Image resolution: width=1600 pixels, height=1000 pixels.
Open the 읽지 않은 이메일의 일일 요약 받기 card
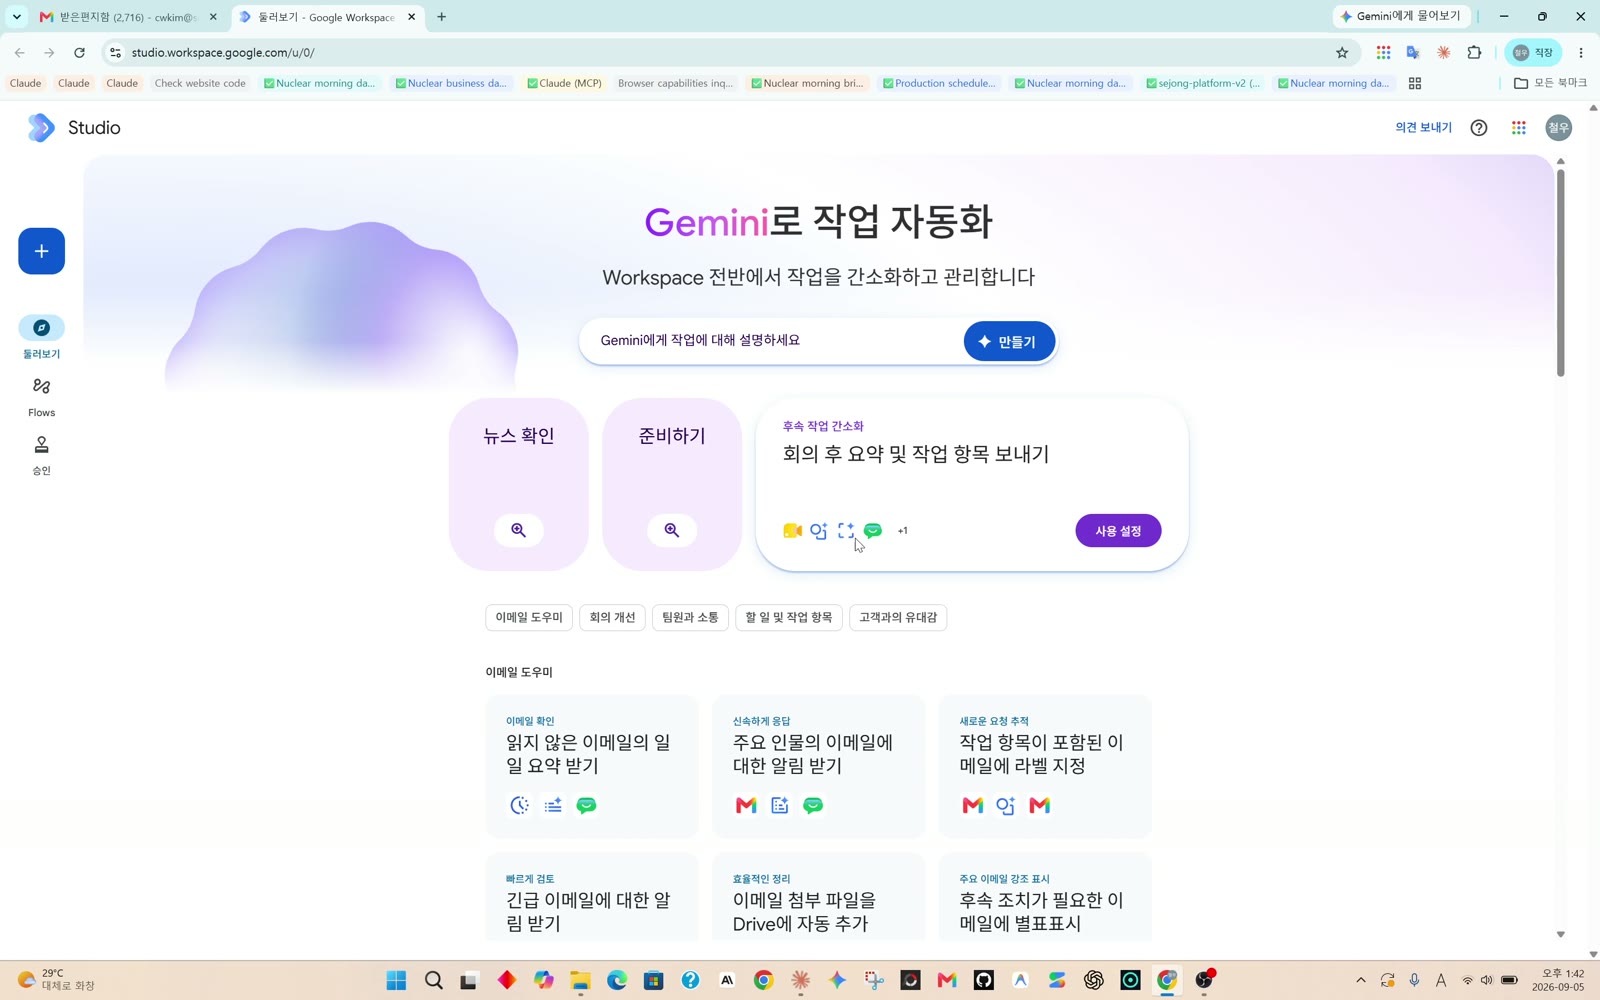coord(592,766)
